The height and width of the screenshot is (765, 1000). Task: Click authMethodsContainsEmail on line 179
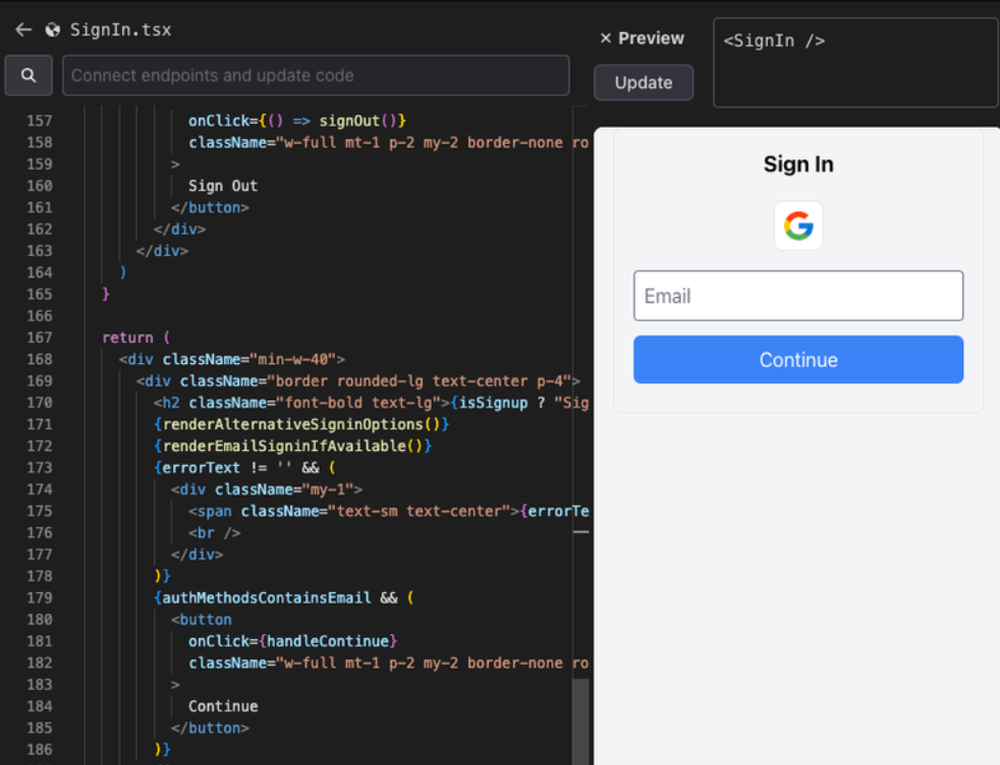coord(267,597)
